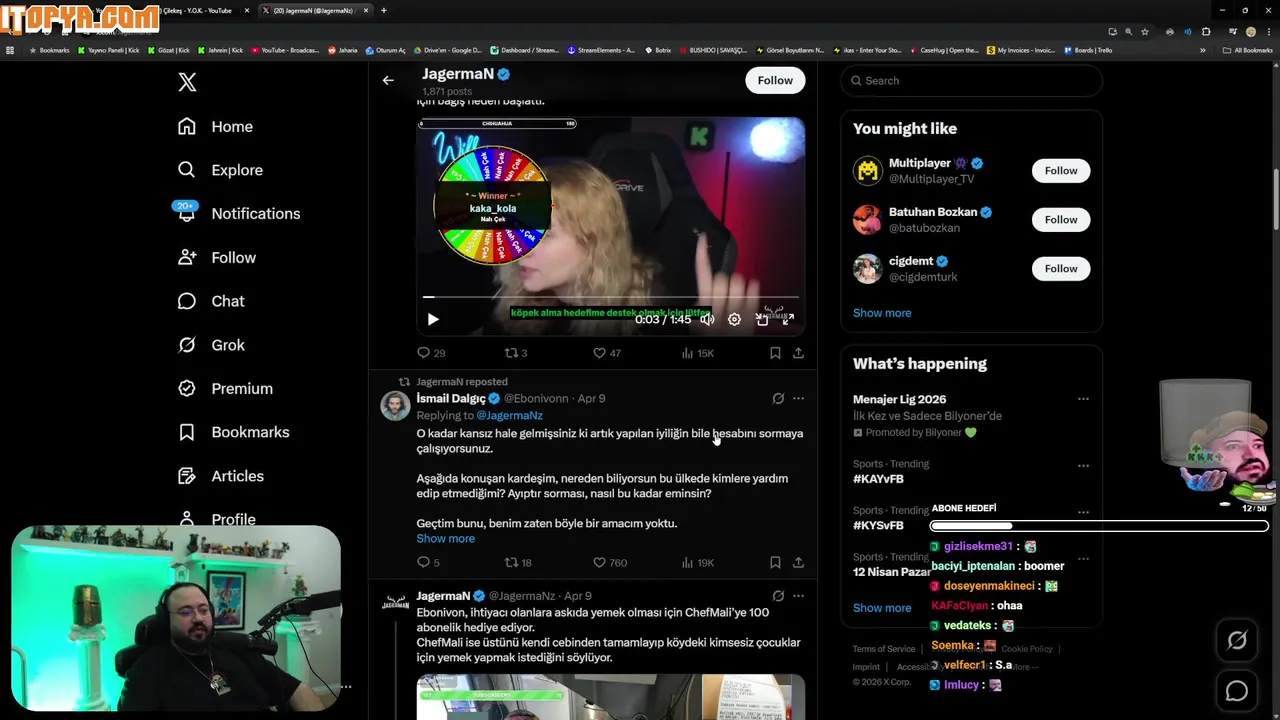Viewport: 1280px width, 720px height.
Task: Follow JagermaN from the profile header
Action: tap(775, 80)
